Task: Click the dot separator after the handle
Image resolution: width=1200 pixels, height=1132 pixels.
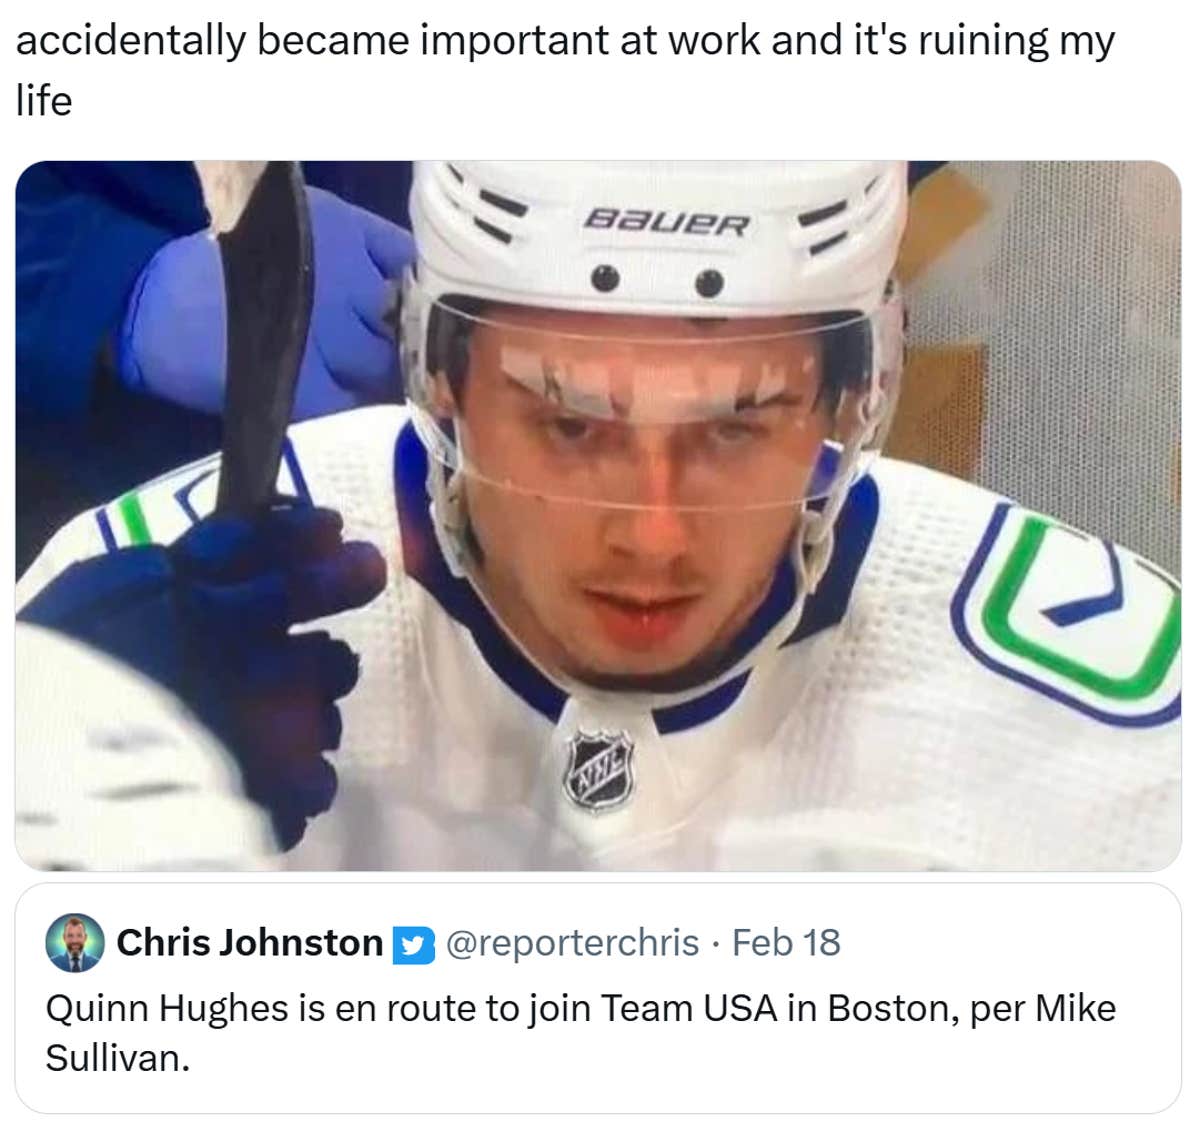Action: coord(719,942)
